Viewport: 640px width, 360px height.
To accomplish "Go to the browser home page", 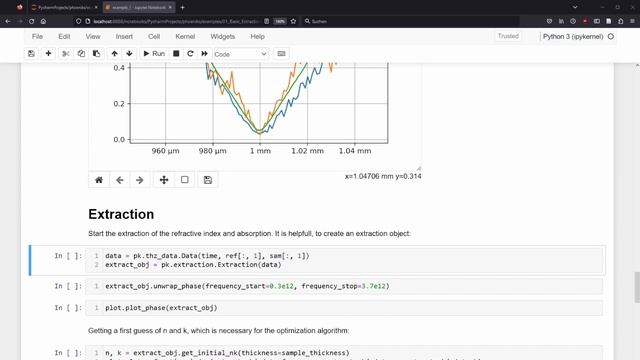I will click(43, 21).
